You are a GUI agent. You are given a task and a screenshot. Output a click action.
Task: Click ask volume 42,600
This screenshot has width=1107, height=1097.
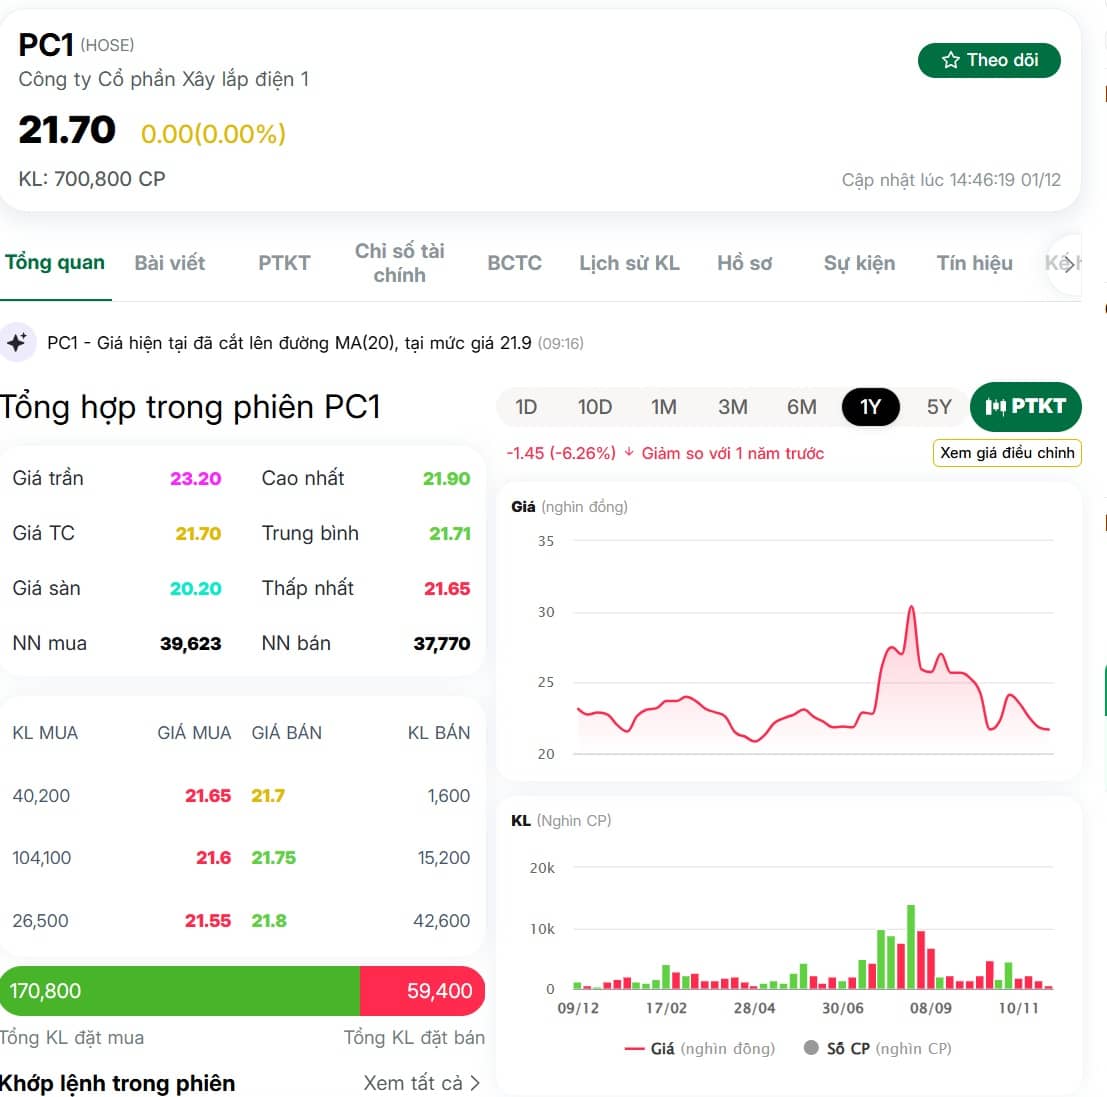[x=441, y=921]
